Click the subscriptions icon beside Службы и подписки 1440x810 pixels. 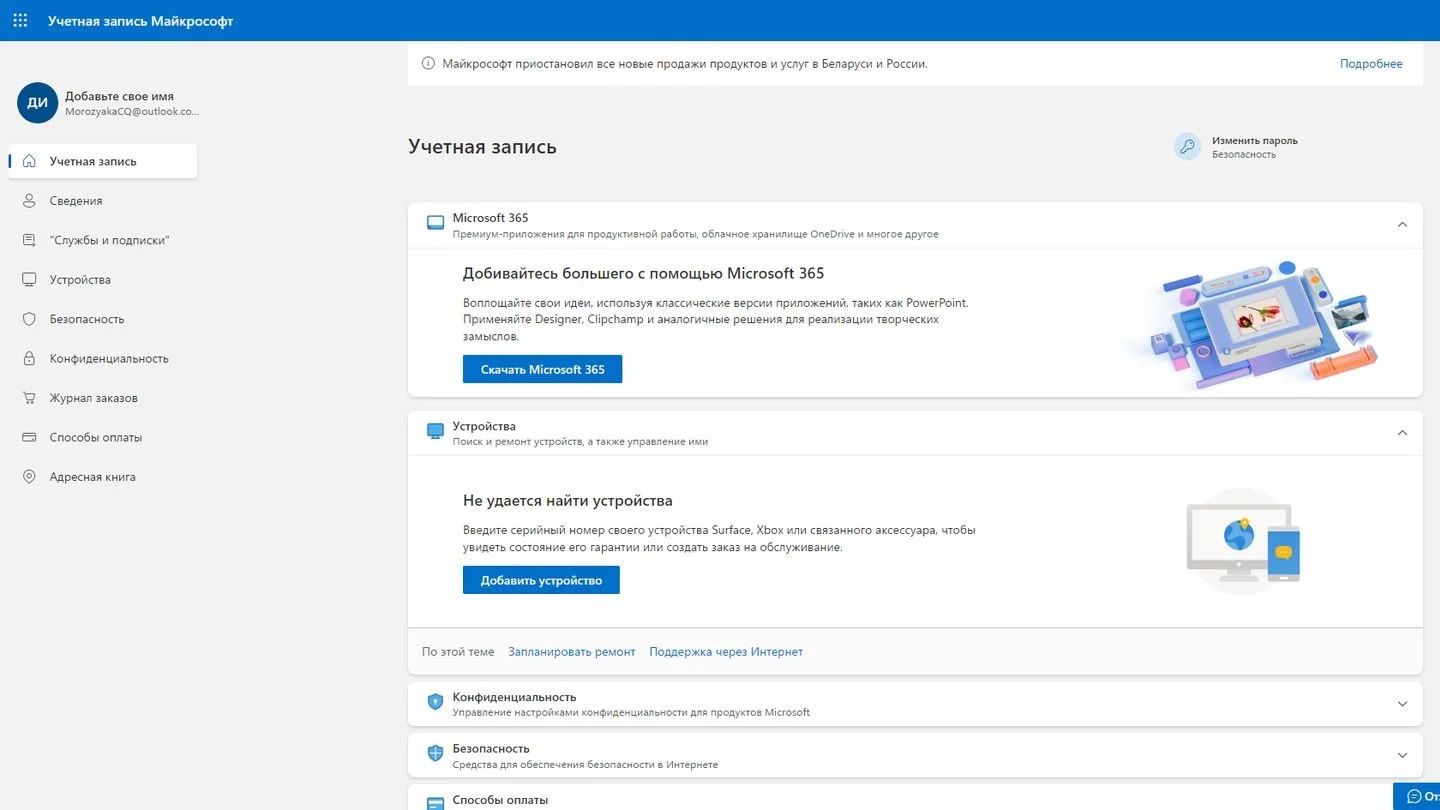[x=29, y=240]
